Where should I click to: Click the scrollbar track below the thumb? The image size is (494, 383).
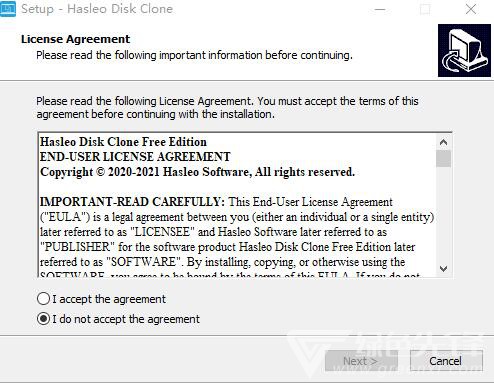point(443,213)
